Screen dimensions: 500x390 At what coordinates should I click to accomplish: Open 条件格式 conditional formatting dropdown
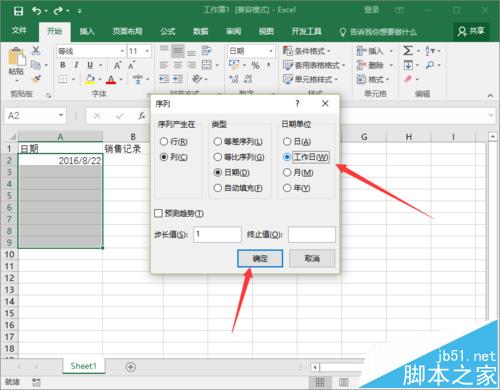tap(307, 51)
